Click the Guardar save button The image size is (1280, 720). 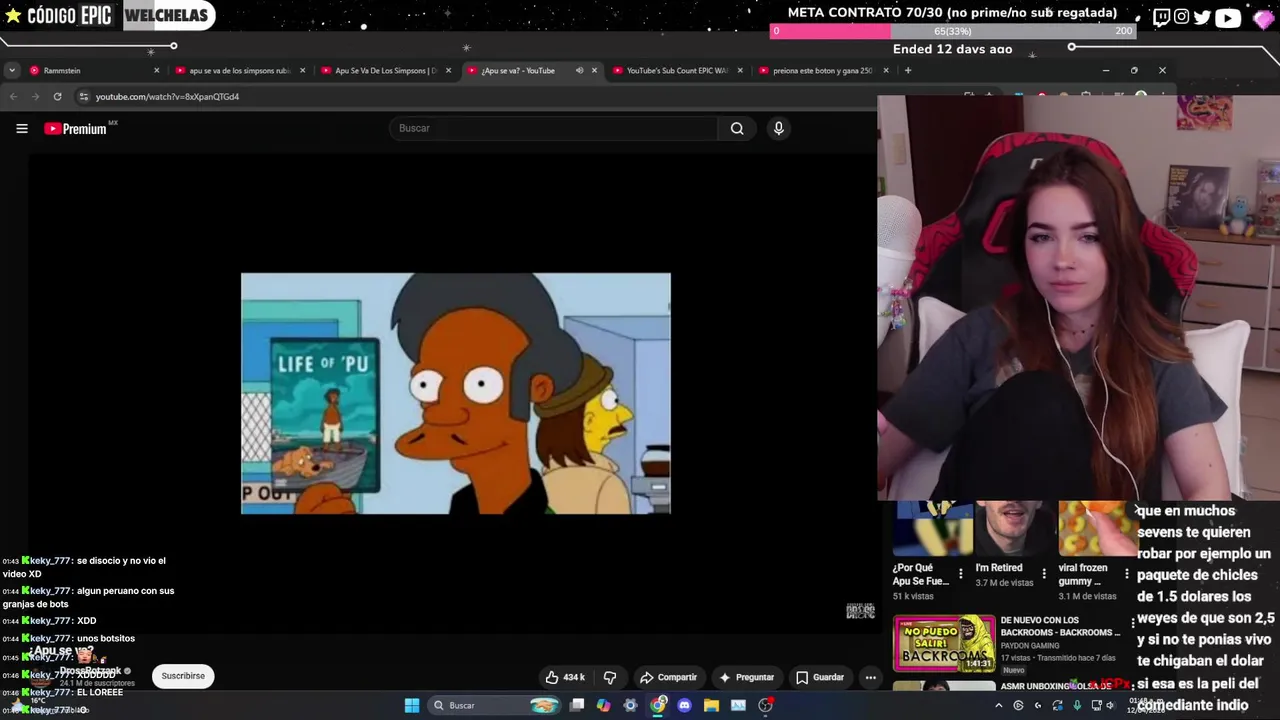(820, 677)
